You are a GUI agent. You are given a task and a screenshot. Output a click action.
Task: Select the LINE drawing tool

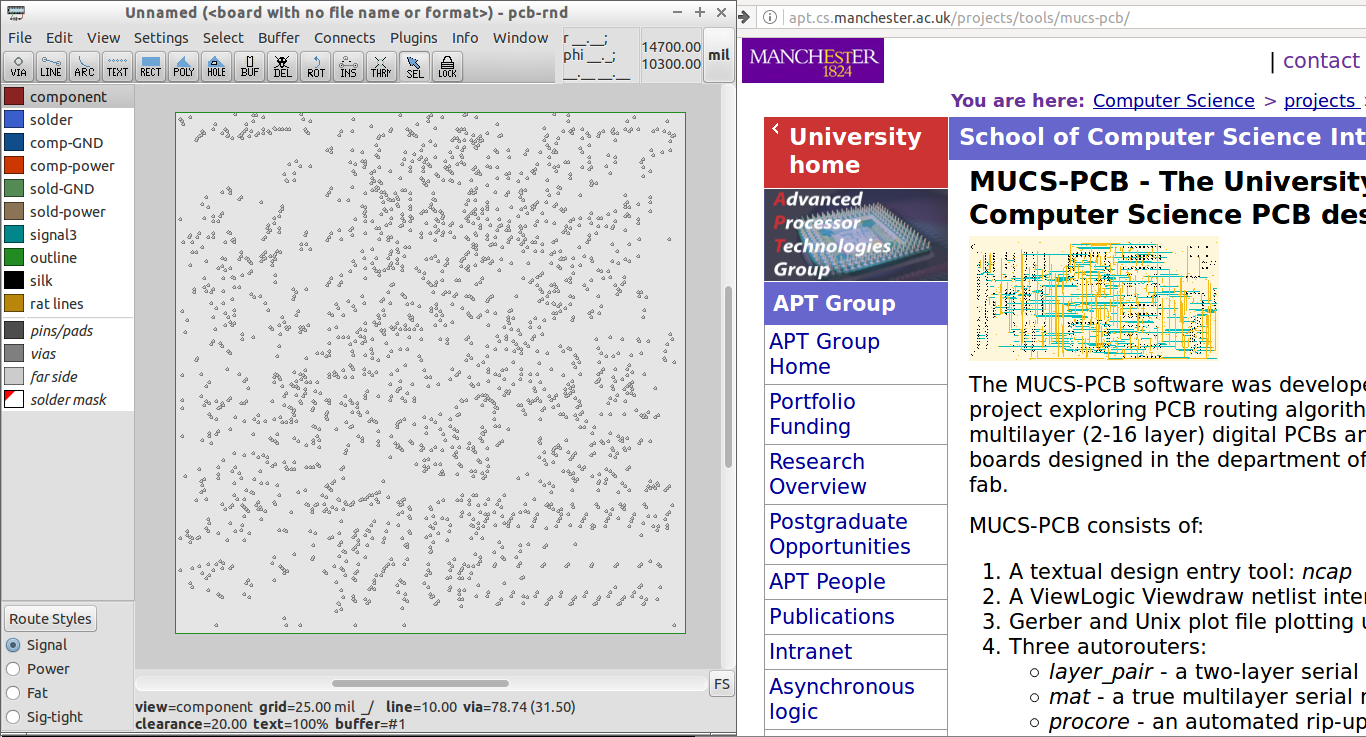(x=51, y=67)
